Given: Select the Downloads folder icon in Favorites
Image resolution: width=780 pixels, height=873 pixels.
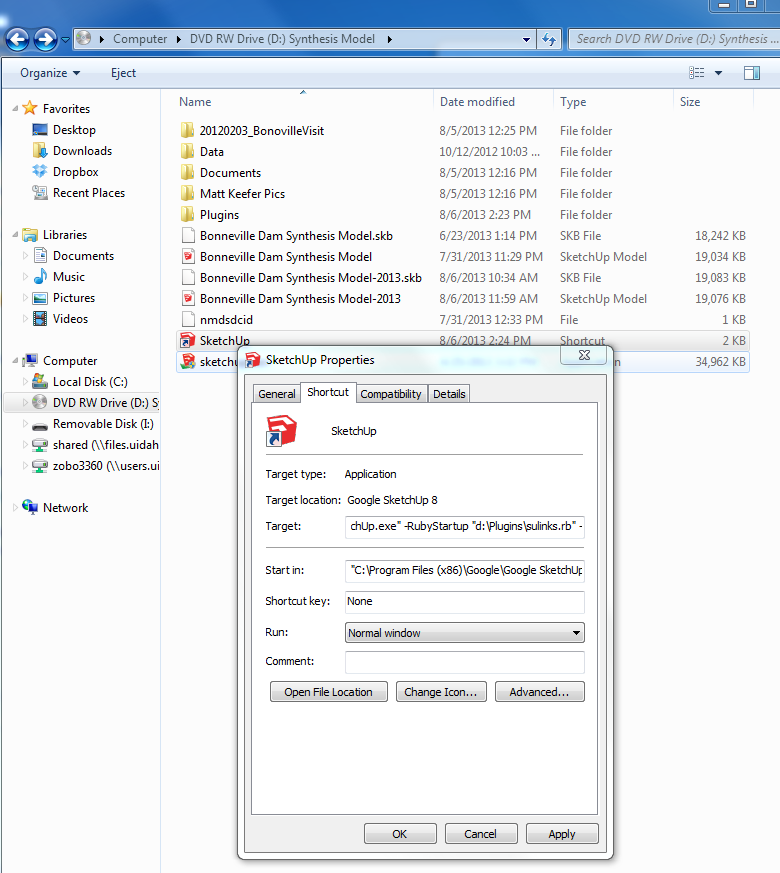Looking at the screenshot, I should [40, 151].
